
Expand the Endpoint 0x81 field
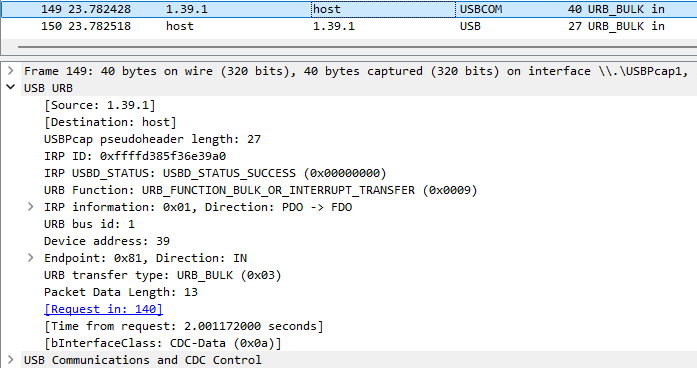pos(30,258)
